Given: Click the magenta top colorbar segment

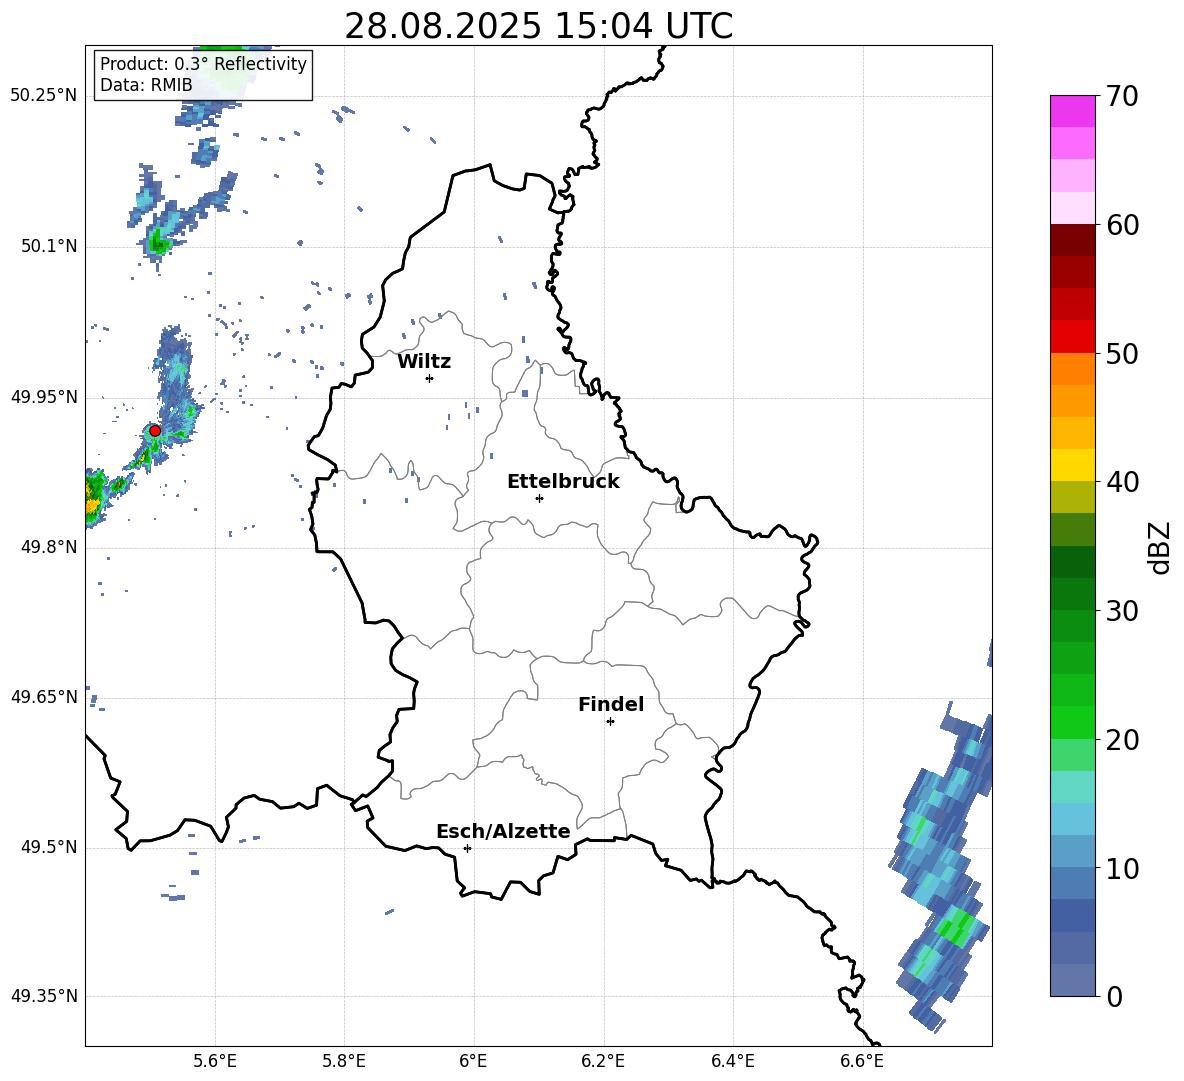Looking at the screenshot, I should (x=1072, y=111).
